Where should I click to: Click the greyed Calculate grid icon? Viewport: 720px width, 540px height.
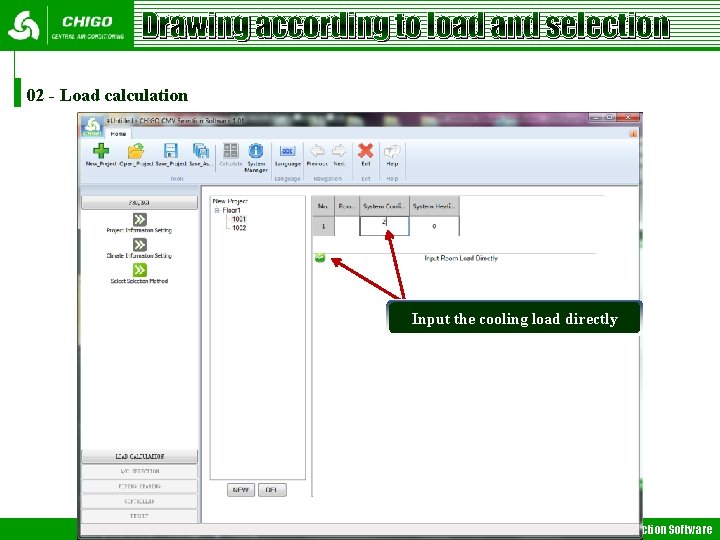(231, 151)
